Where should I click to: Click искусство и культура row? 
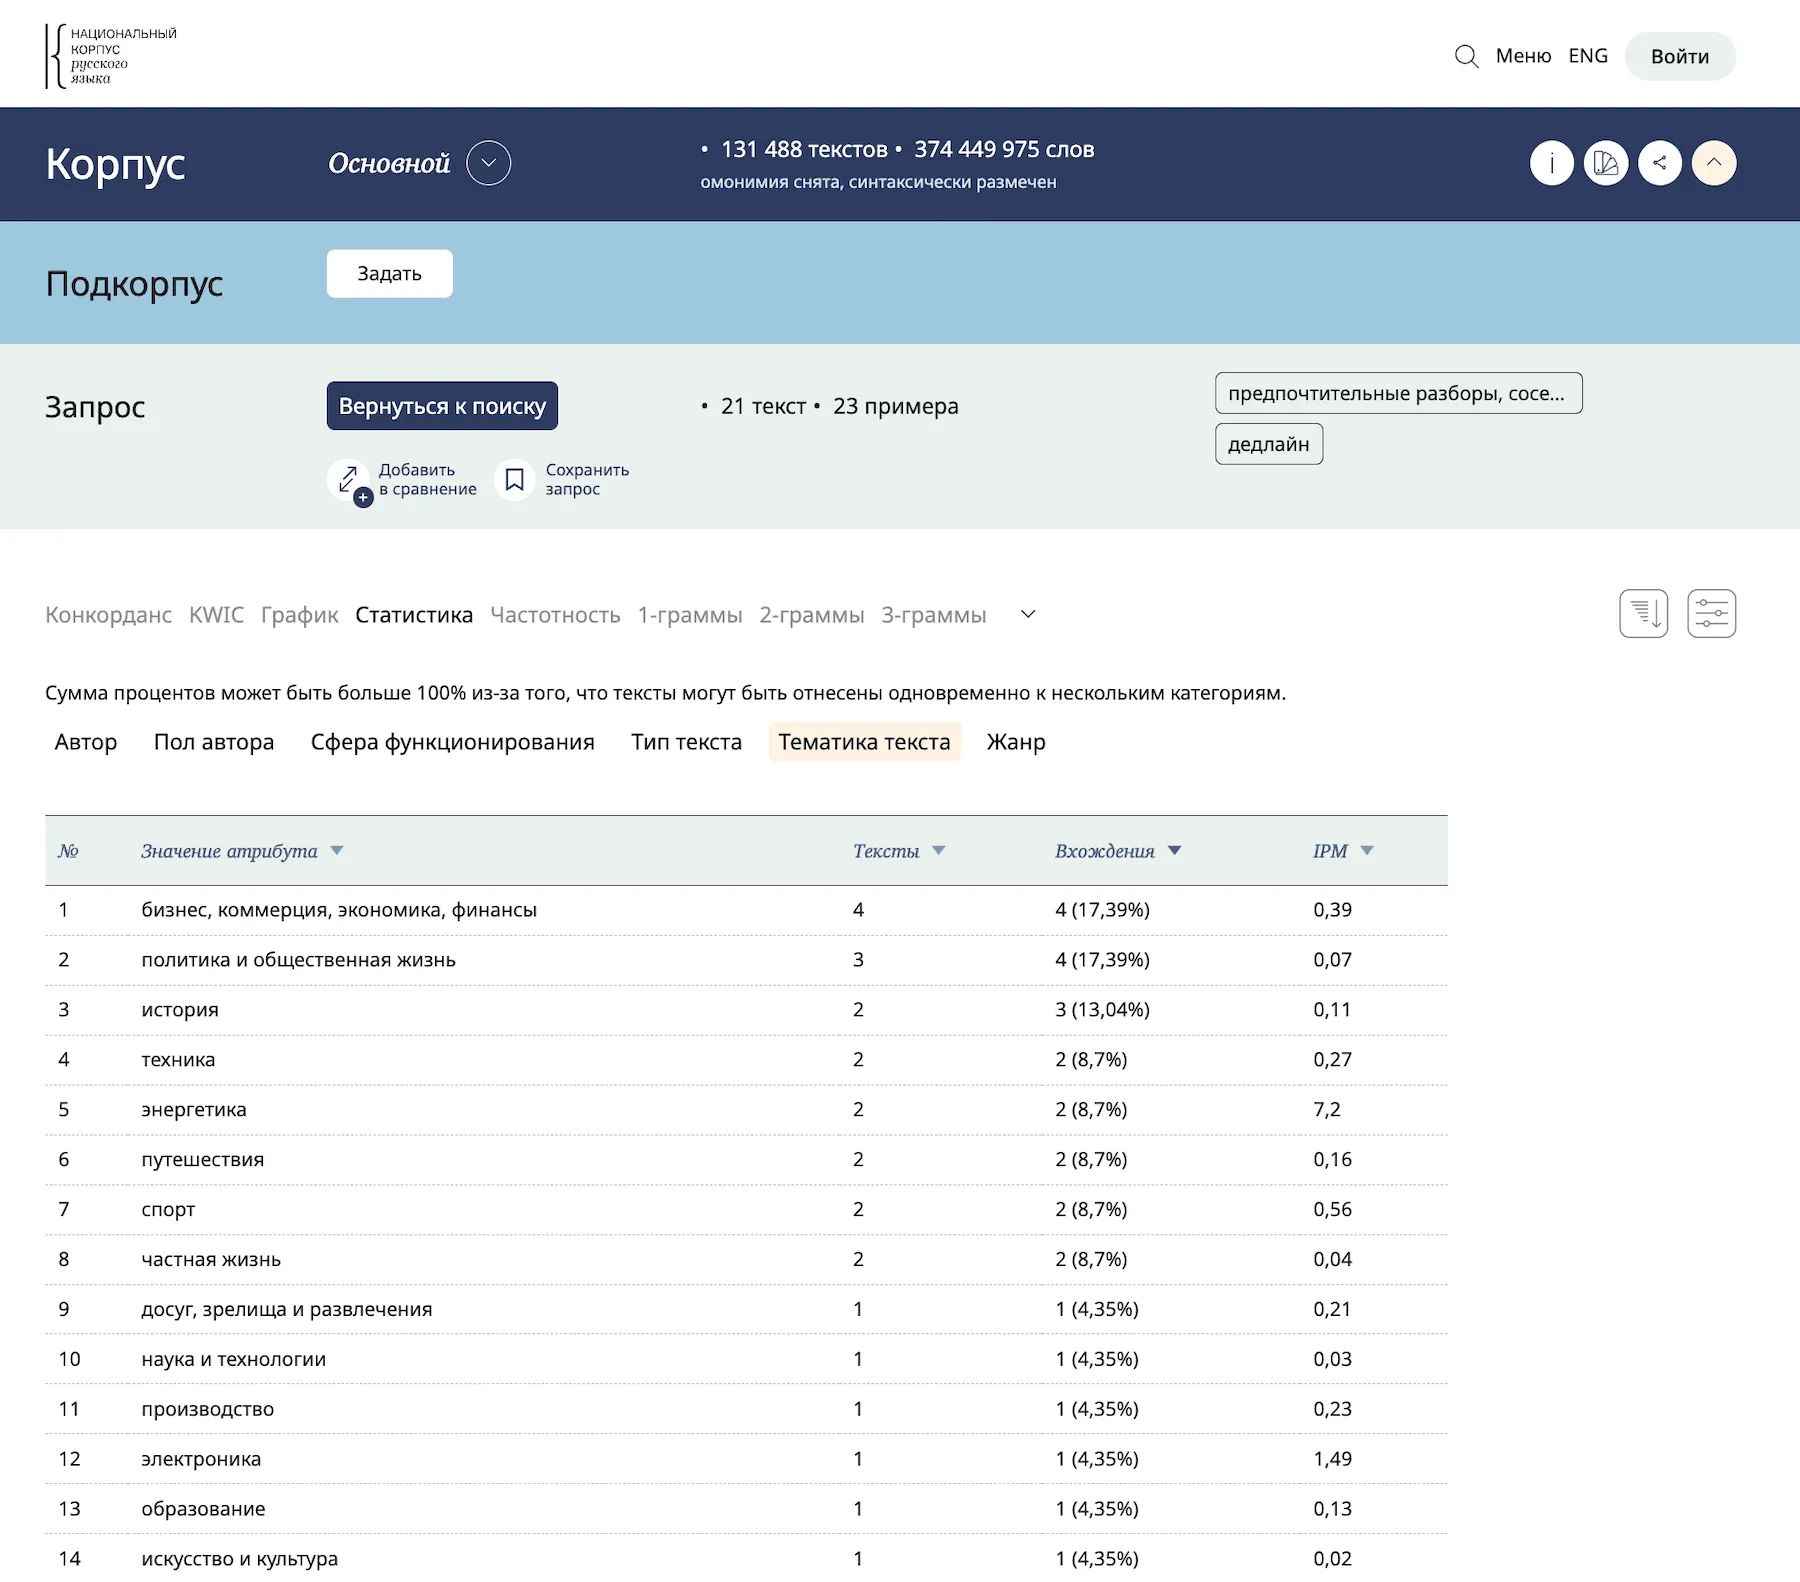click(746, 1558)
